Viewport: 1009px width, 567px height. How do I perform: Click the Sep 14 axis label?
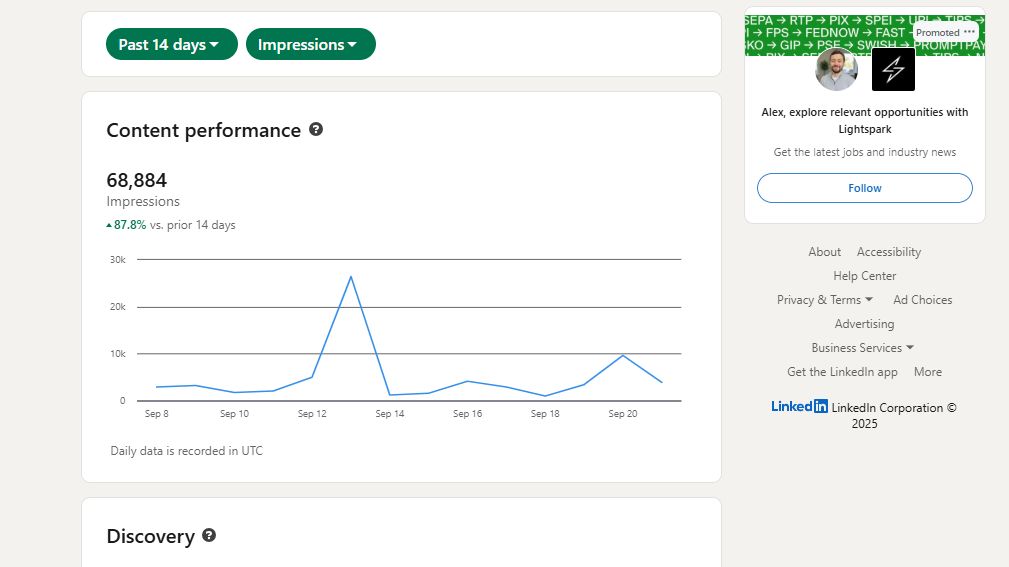click(390, 414)
